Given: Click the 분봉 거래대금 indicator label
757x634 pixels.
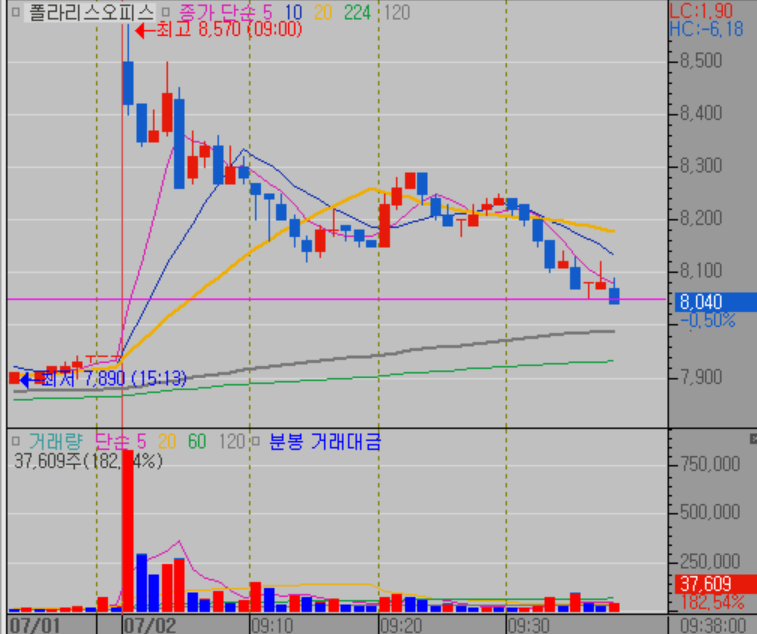Looking at the screenshot, I should (324, 441).
